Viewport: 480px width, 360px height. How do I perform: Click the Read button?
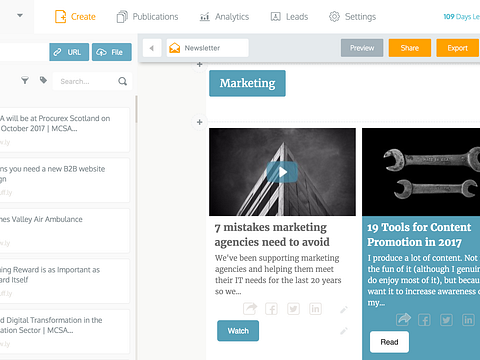coord(389,342)
